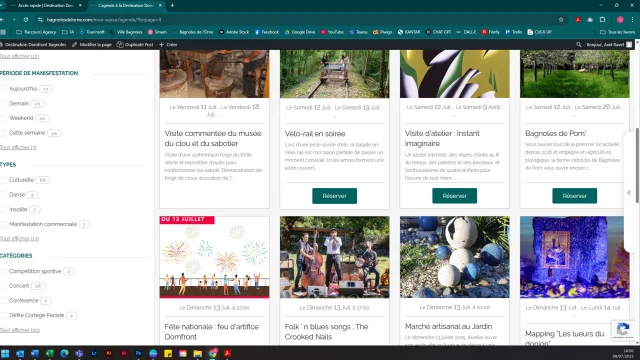Screen dimensions: 640x360
Task: Open the Firefly bookmark
Action: coord(491,32)
